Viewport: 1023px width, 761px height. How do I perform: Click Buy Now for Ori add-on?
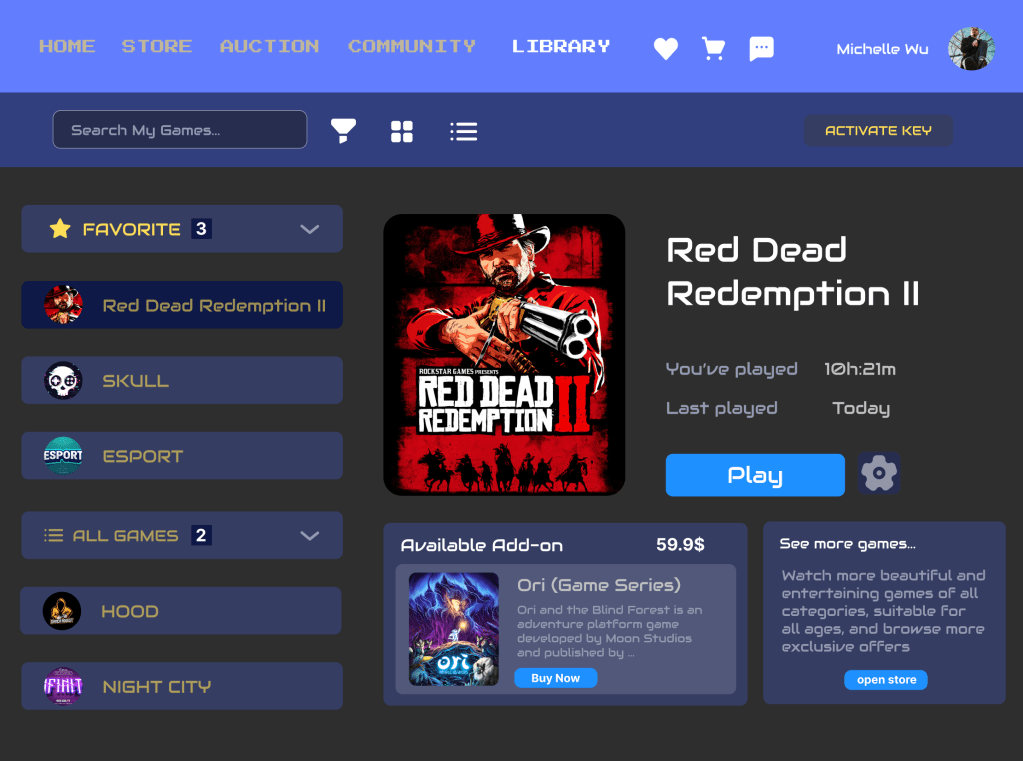point(555,678)
